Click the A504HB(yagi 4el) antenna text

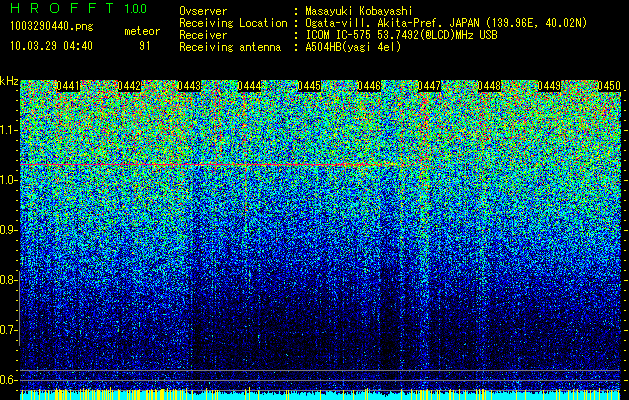click(353, 47)
